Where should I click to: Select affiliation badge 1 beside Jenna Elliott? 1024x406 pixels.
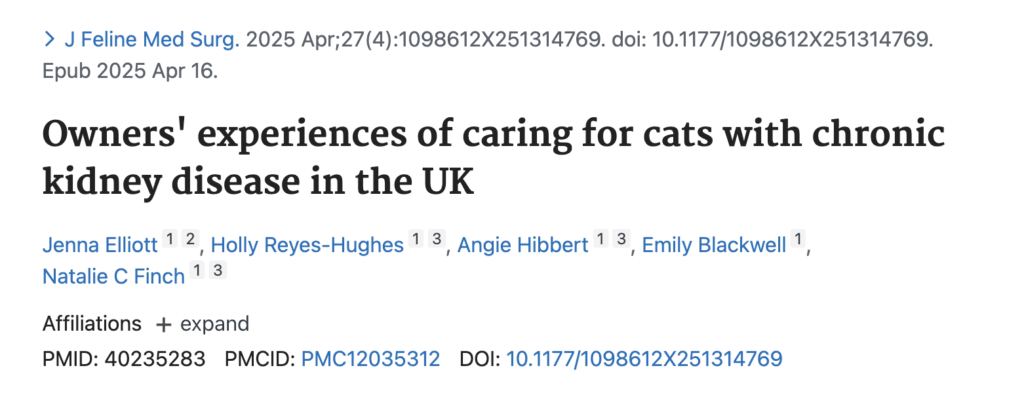coord(170,240)
